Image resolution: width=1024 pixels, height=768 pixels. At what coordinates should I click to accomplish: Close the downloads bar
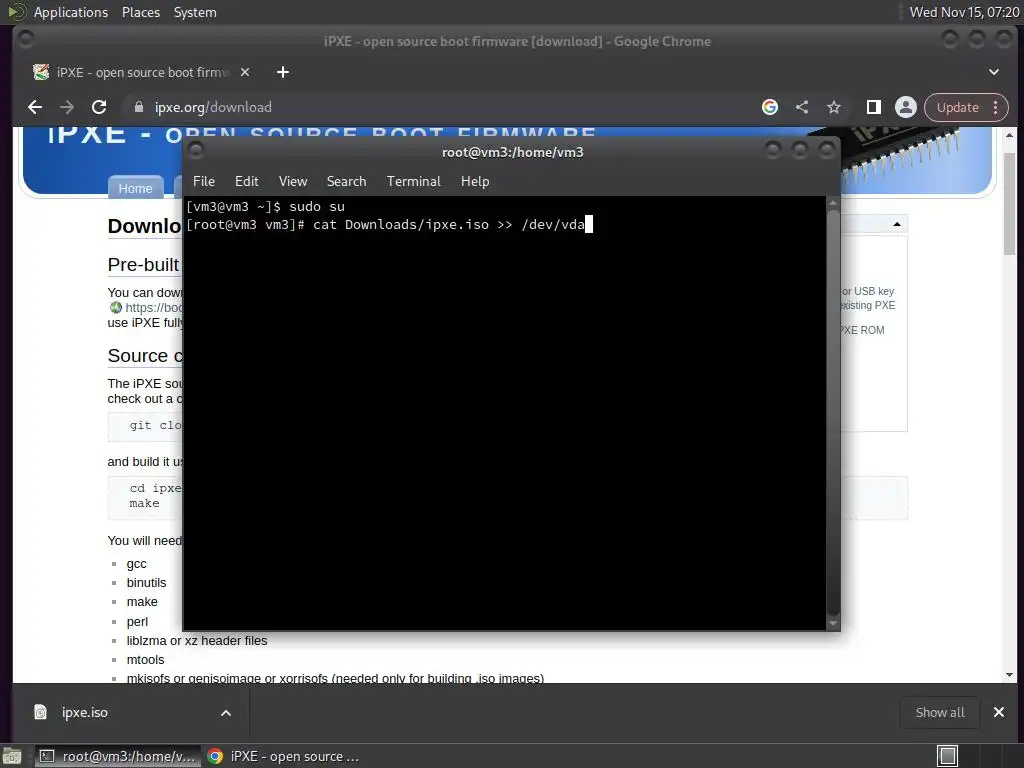tap(999, 712)
